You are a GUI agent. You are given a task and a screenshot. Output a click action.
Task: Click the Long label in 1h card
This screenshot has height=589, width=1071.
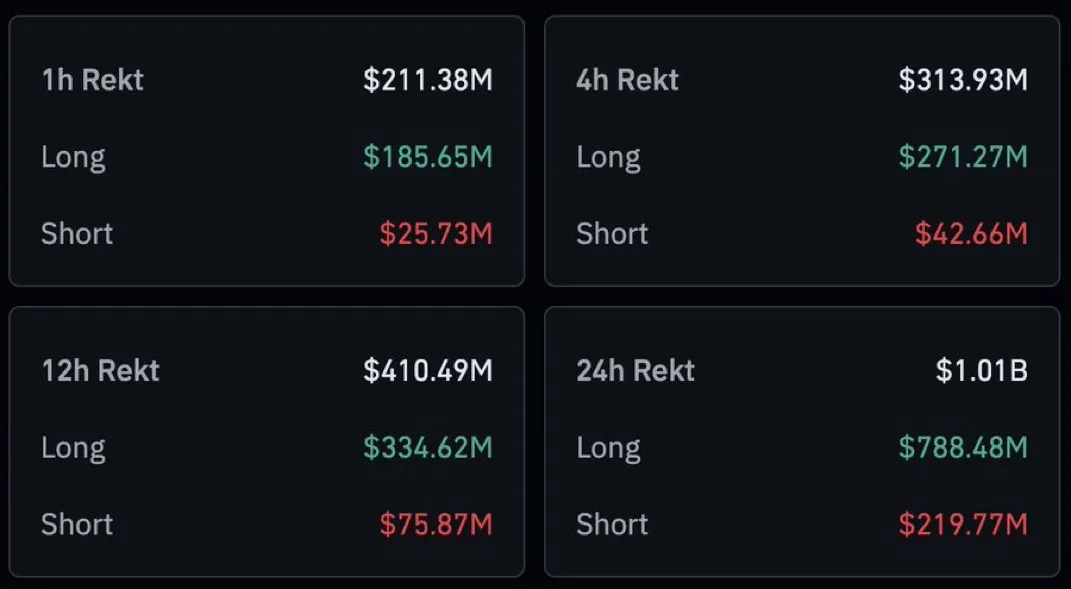click(73, 157)
